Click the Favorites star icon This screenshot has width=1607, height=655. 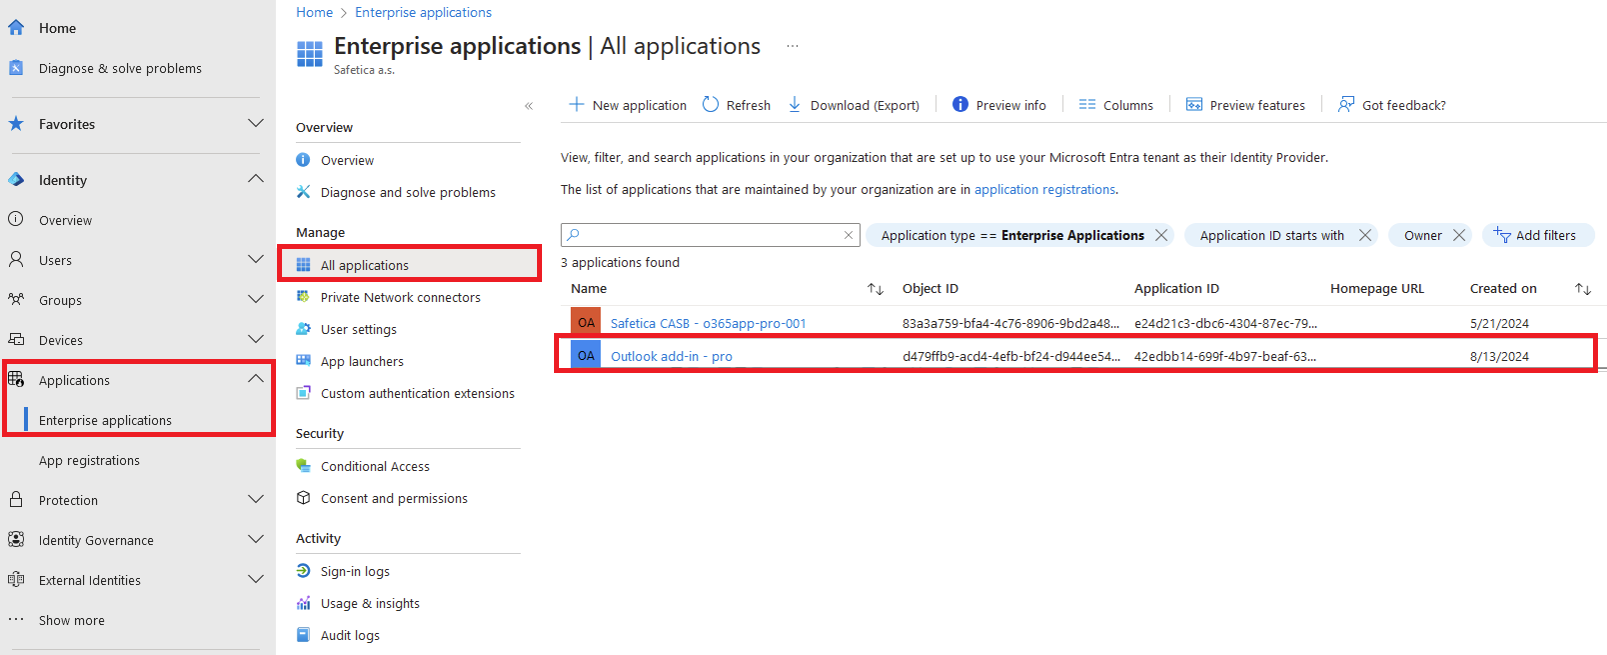click(16, 124)
